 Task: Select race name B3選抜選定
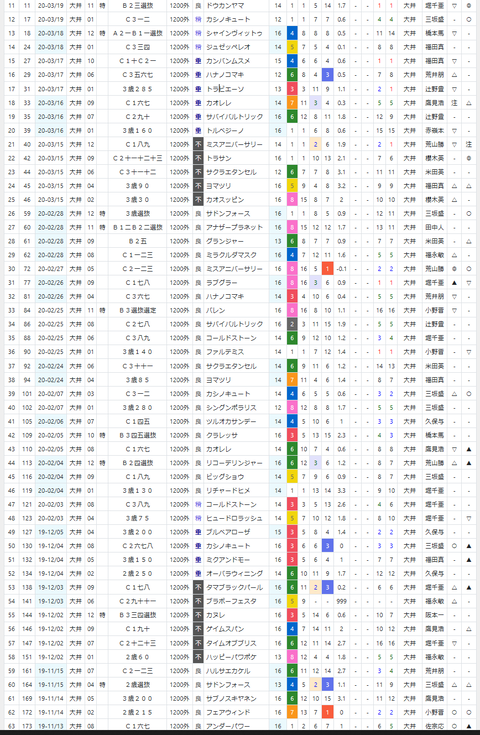click(x=138, y=310)
